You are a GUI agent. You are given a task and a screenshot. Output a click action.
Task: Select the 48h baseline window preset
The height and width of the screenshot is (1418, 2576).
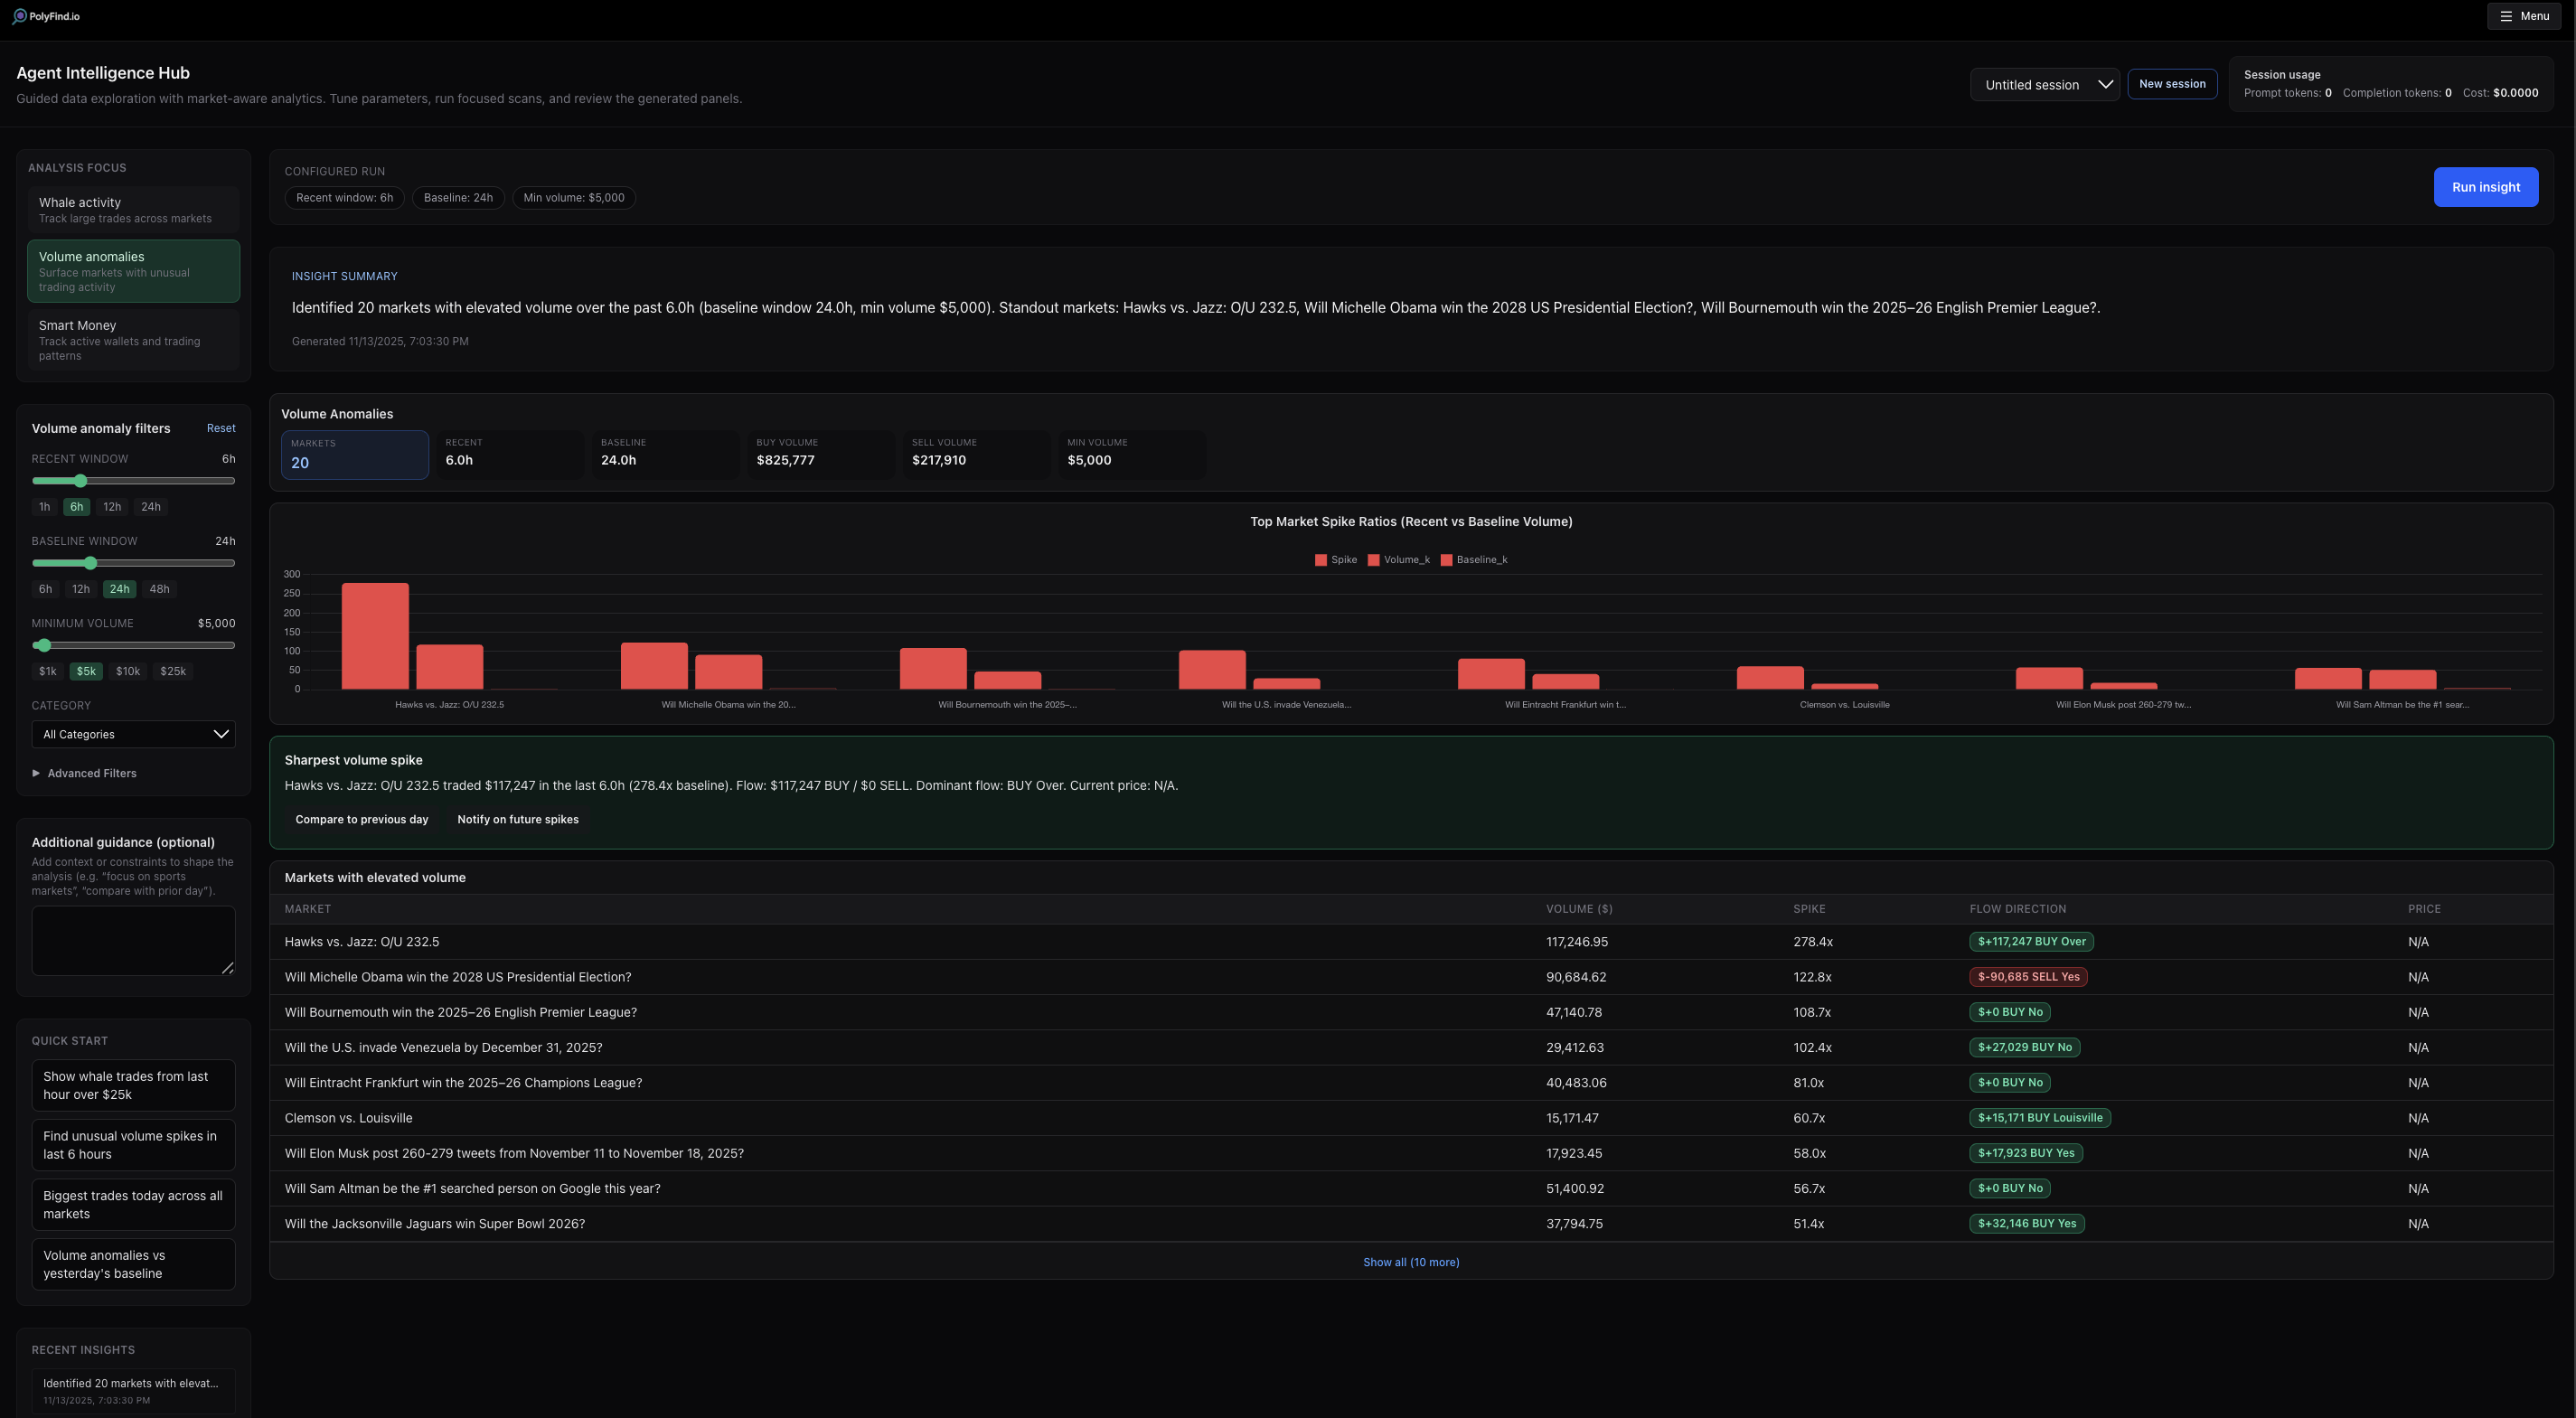(x=159, y=589)
